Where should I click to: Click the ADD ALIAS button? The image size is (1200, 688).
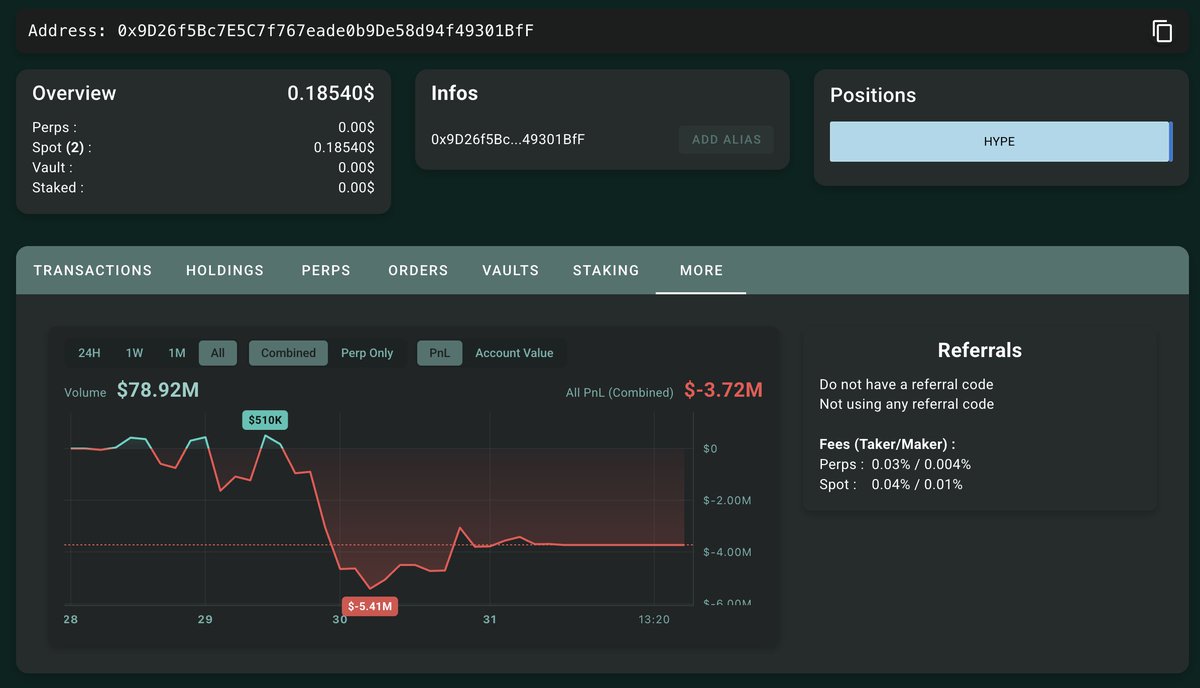(x=726, y=140)
